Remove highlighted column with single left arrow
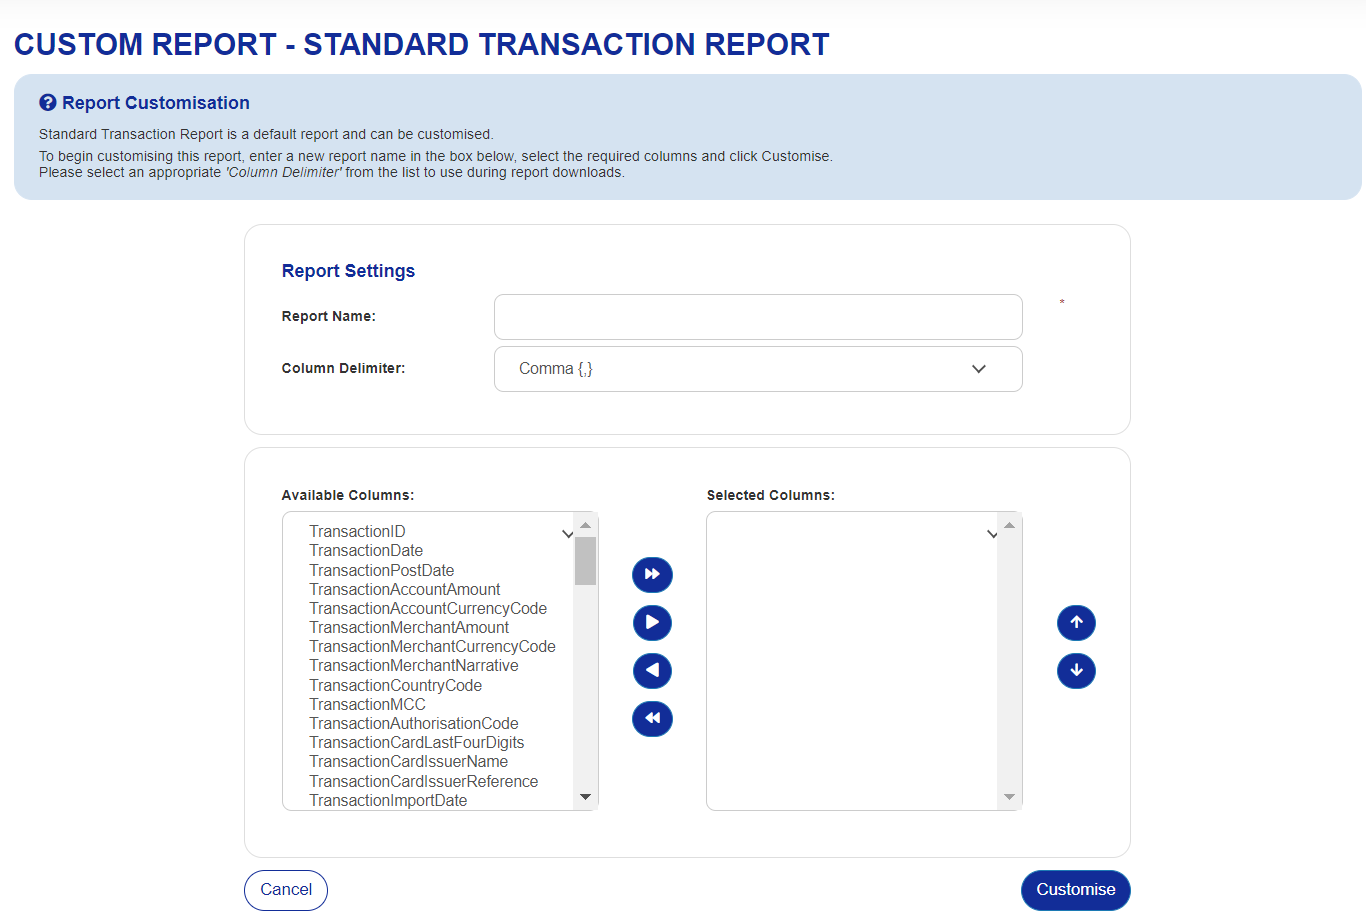 click(652, 671)
